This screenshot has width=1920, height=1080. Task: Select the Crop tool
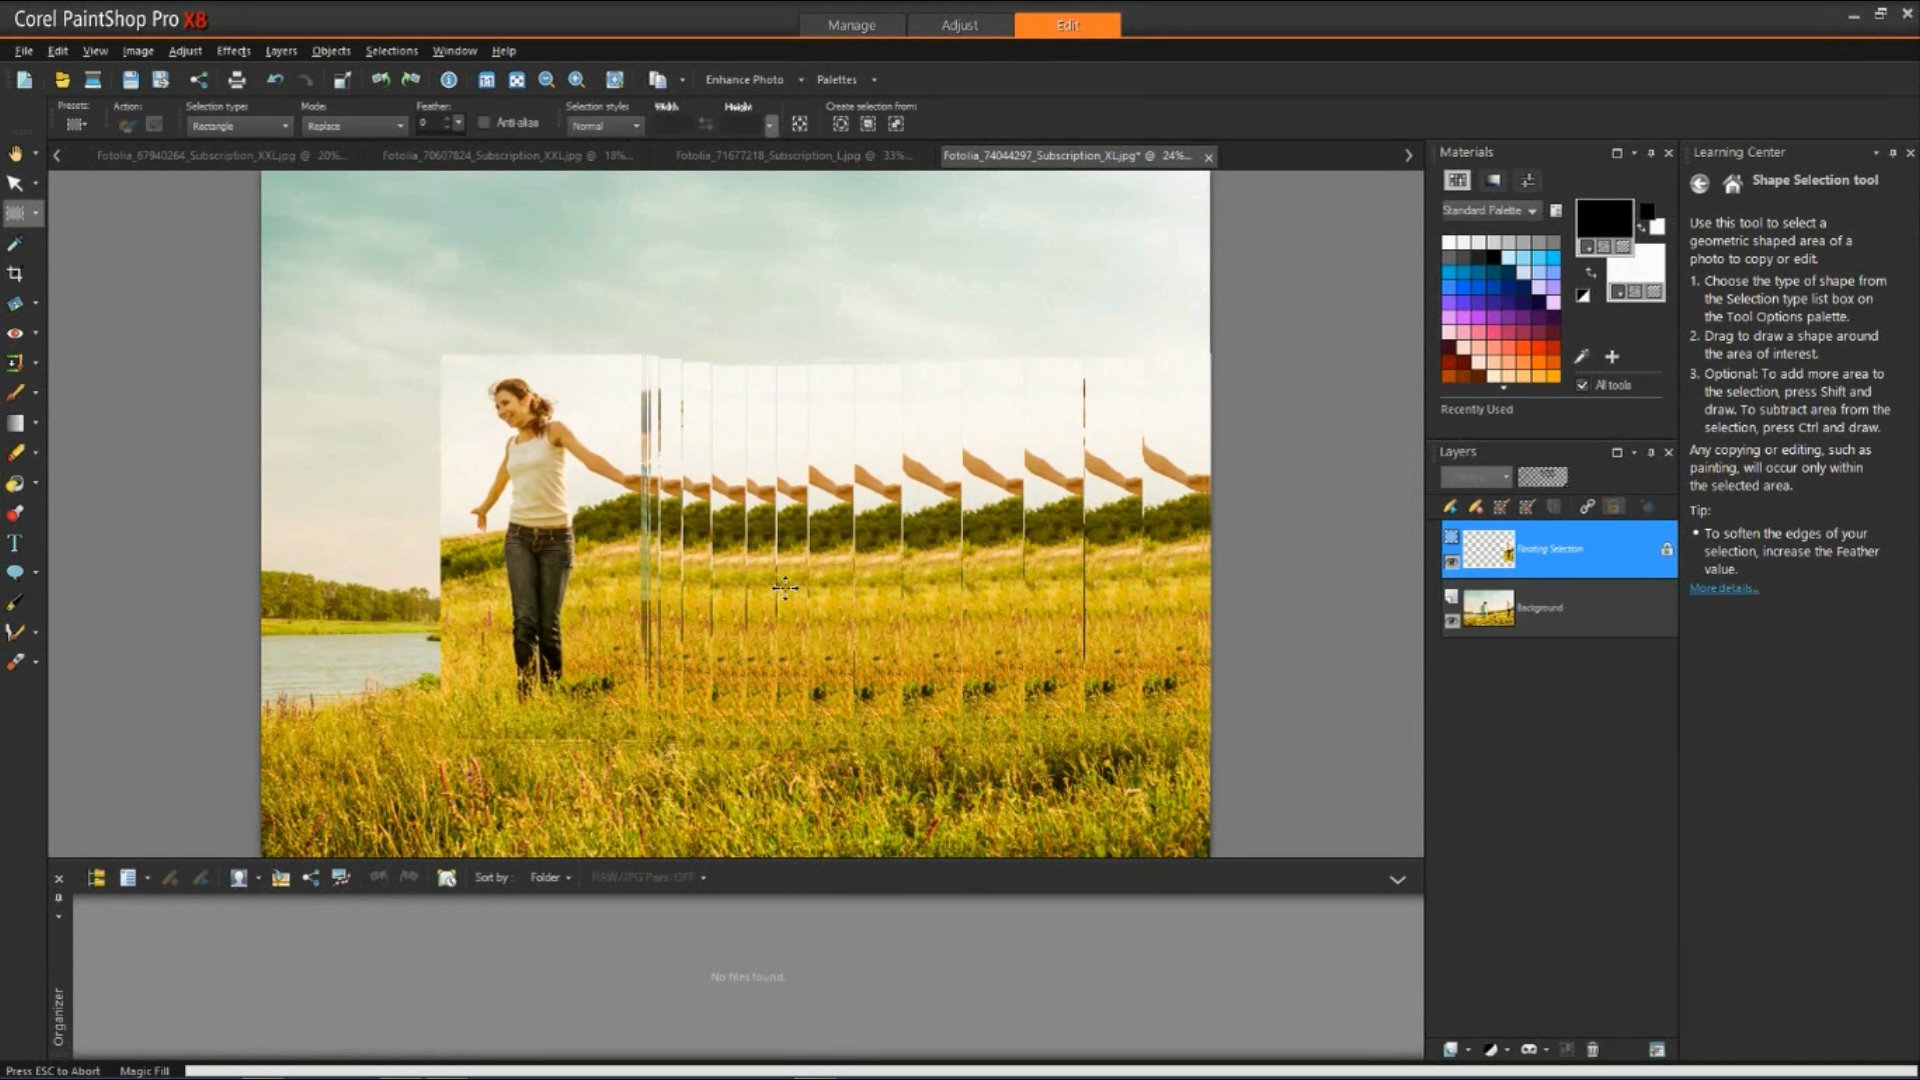tap(15, 273)
